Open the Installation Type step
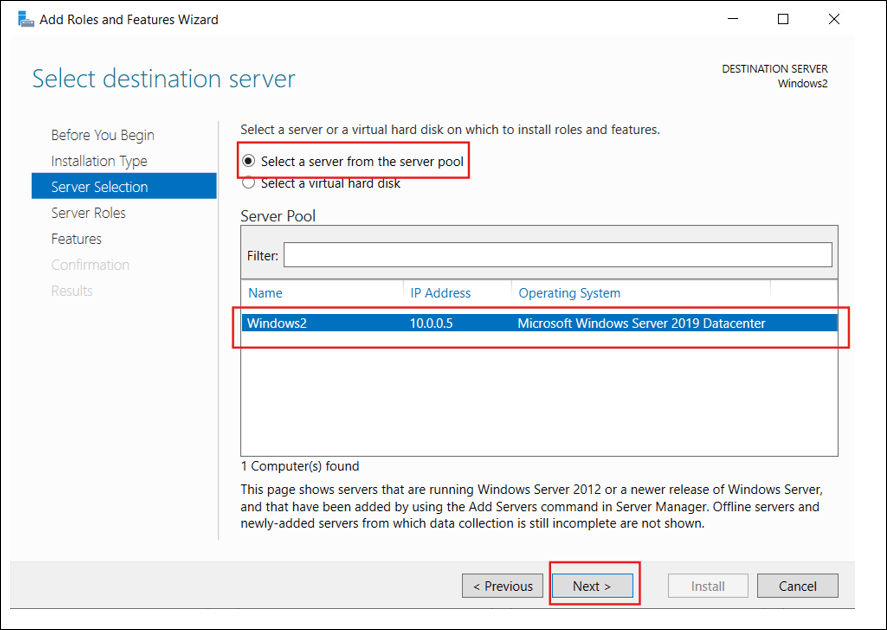 pos(99,161)
